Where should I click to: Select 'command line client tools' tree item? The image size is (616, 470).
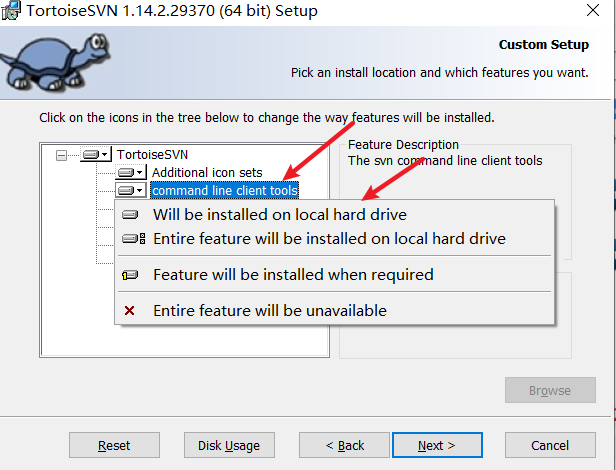(225, 191)
